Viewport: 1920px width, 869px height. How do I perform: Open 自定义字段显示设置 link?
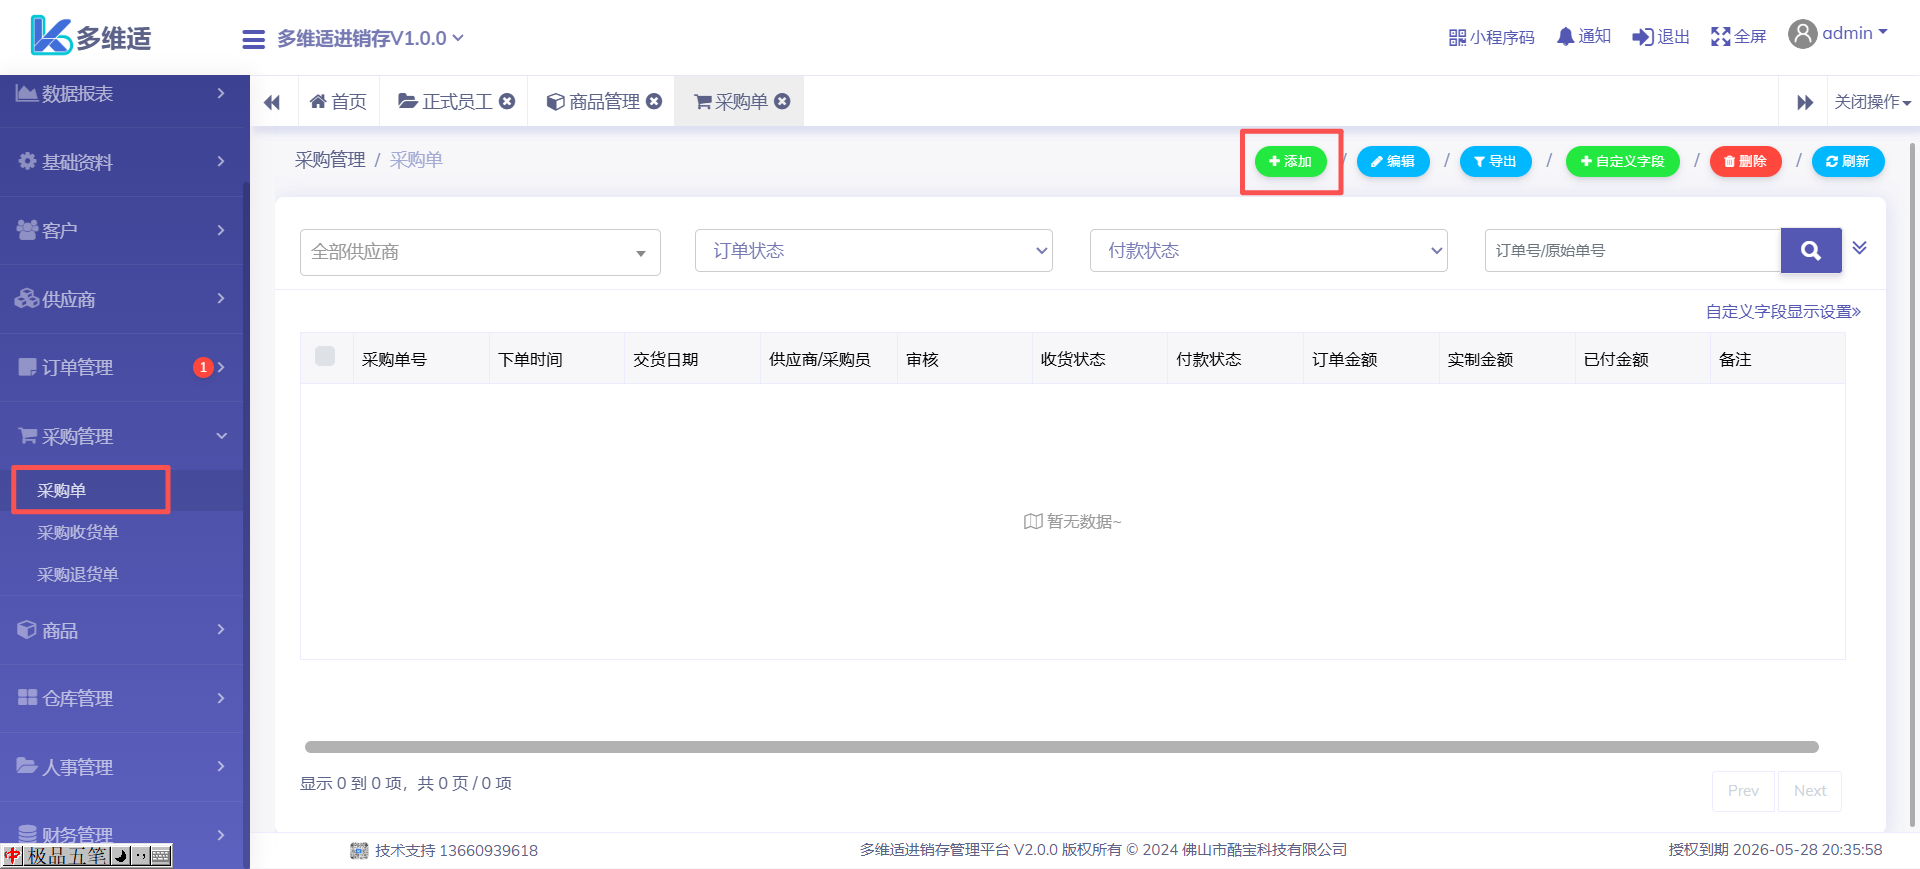click(1782, 312)
